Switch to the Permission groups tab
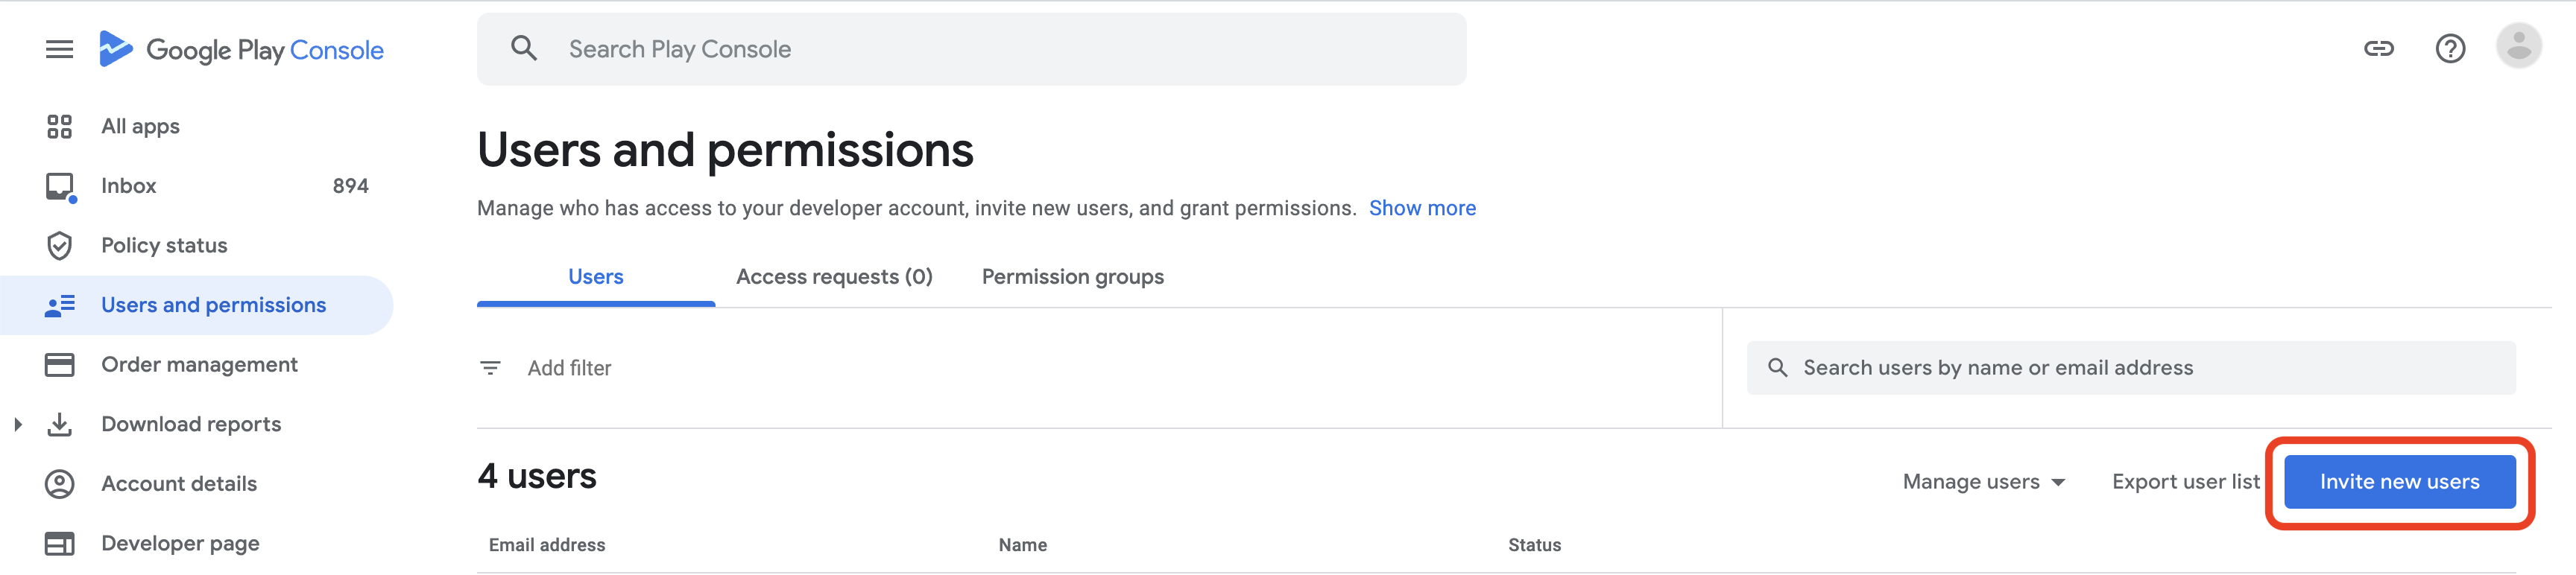2576x575 pixels. coord(1072,277)
